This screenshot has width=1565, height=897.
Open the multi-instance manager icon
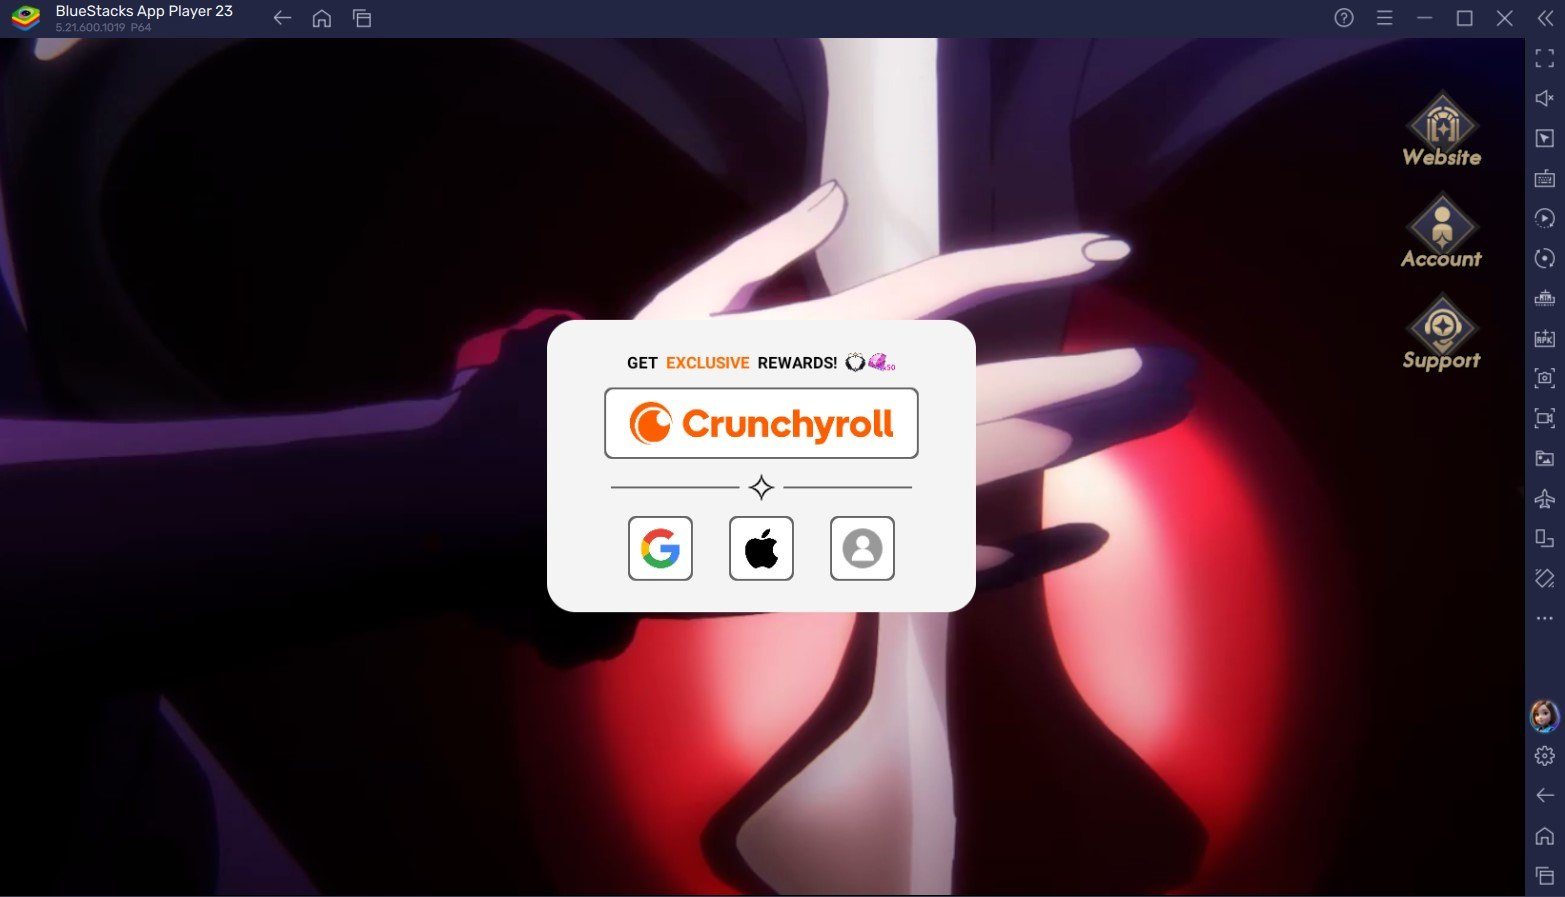pyautogui.click(x=1545, y=538)
